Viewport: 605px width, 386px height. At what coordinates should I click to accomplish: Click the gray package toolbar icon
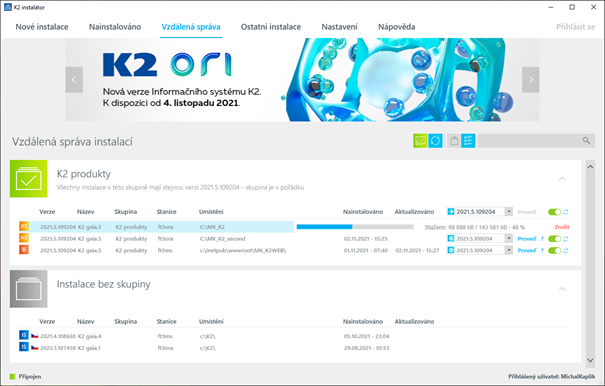454,141
